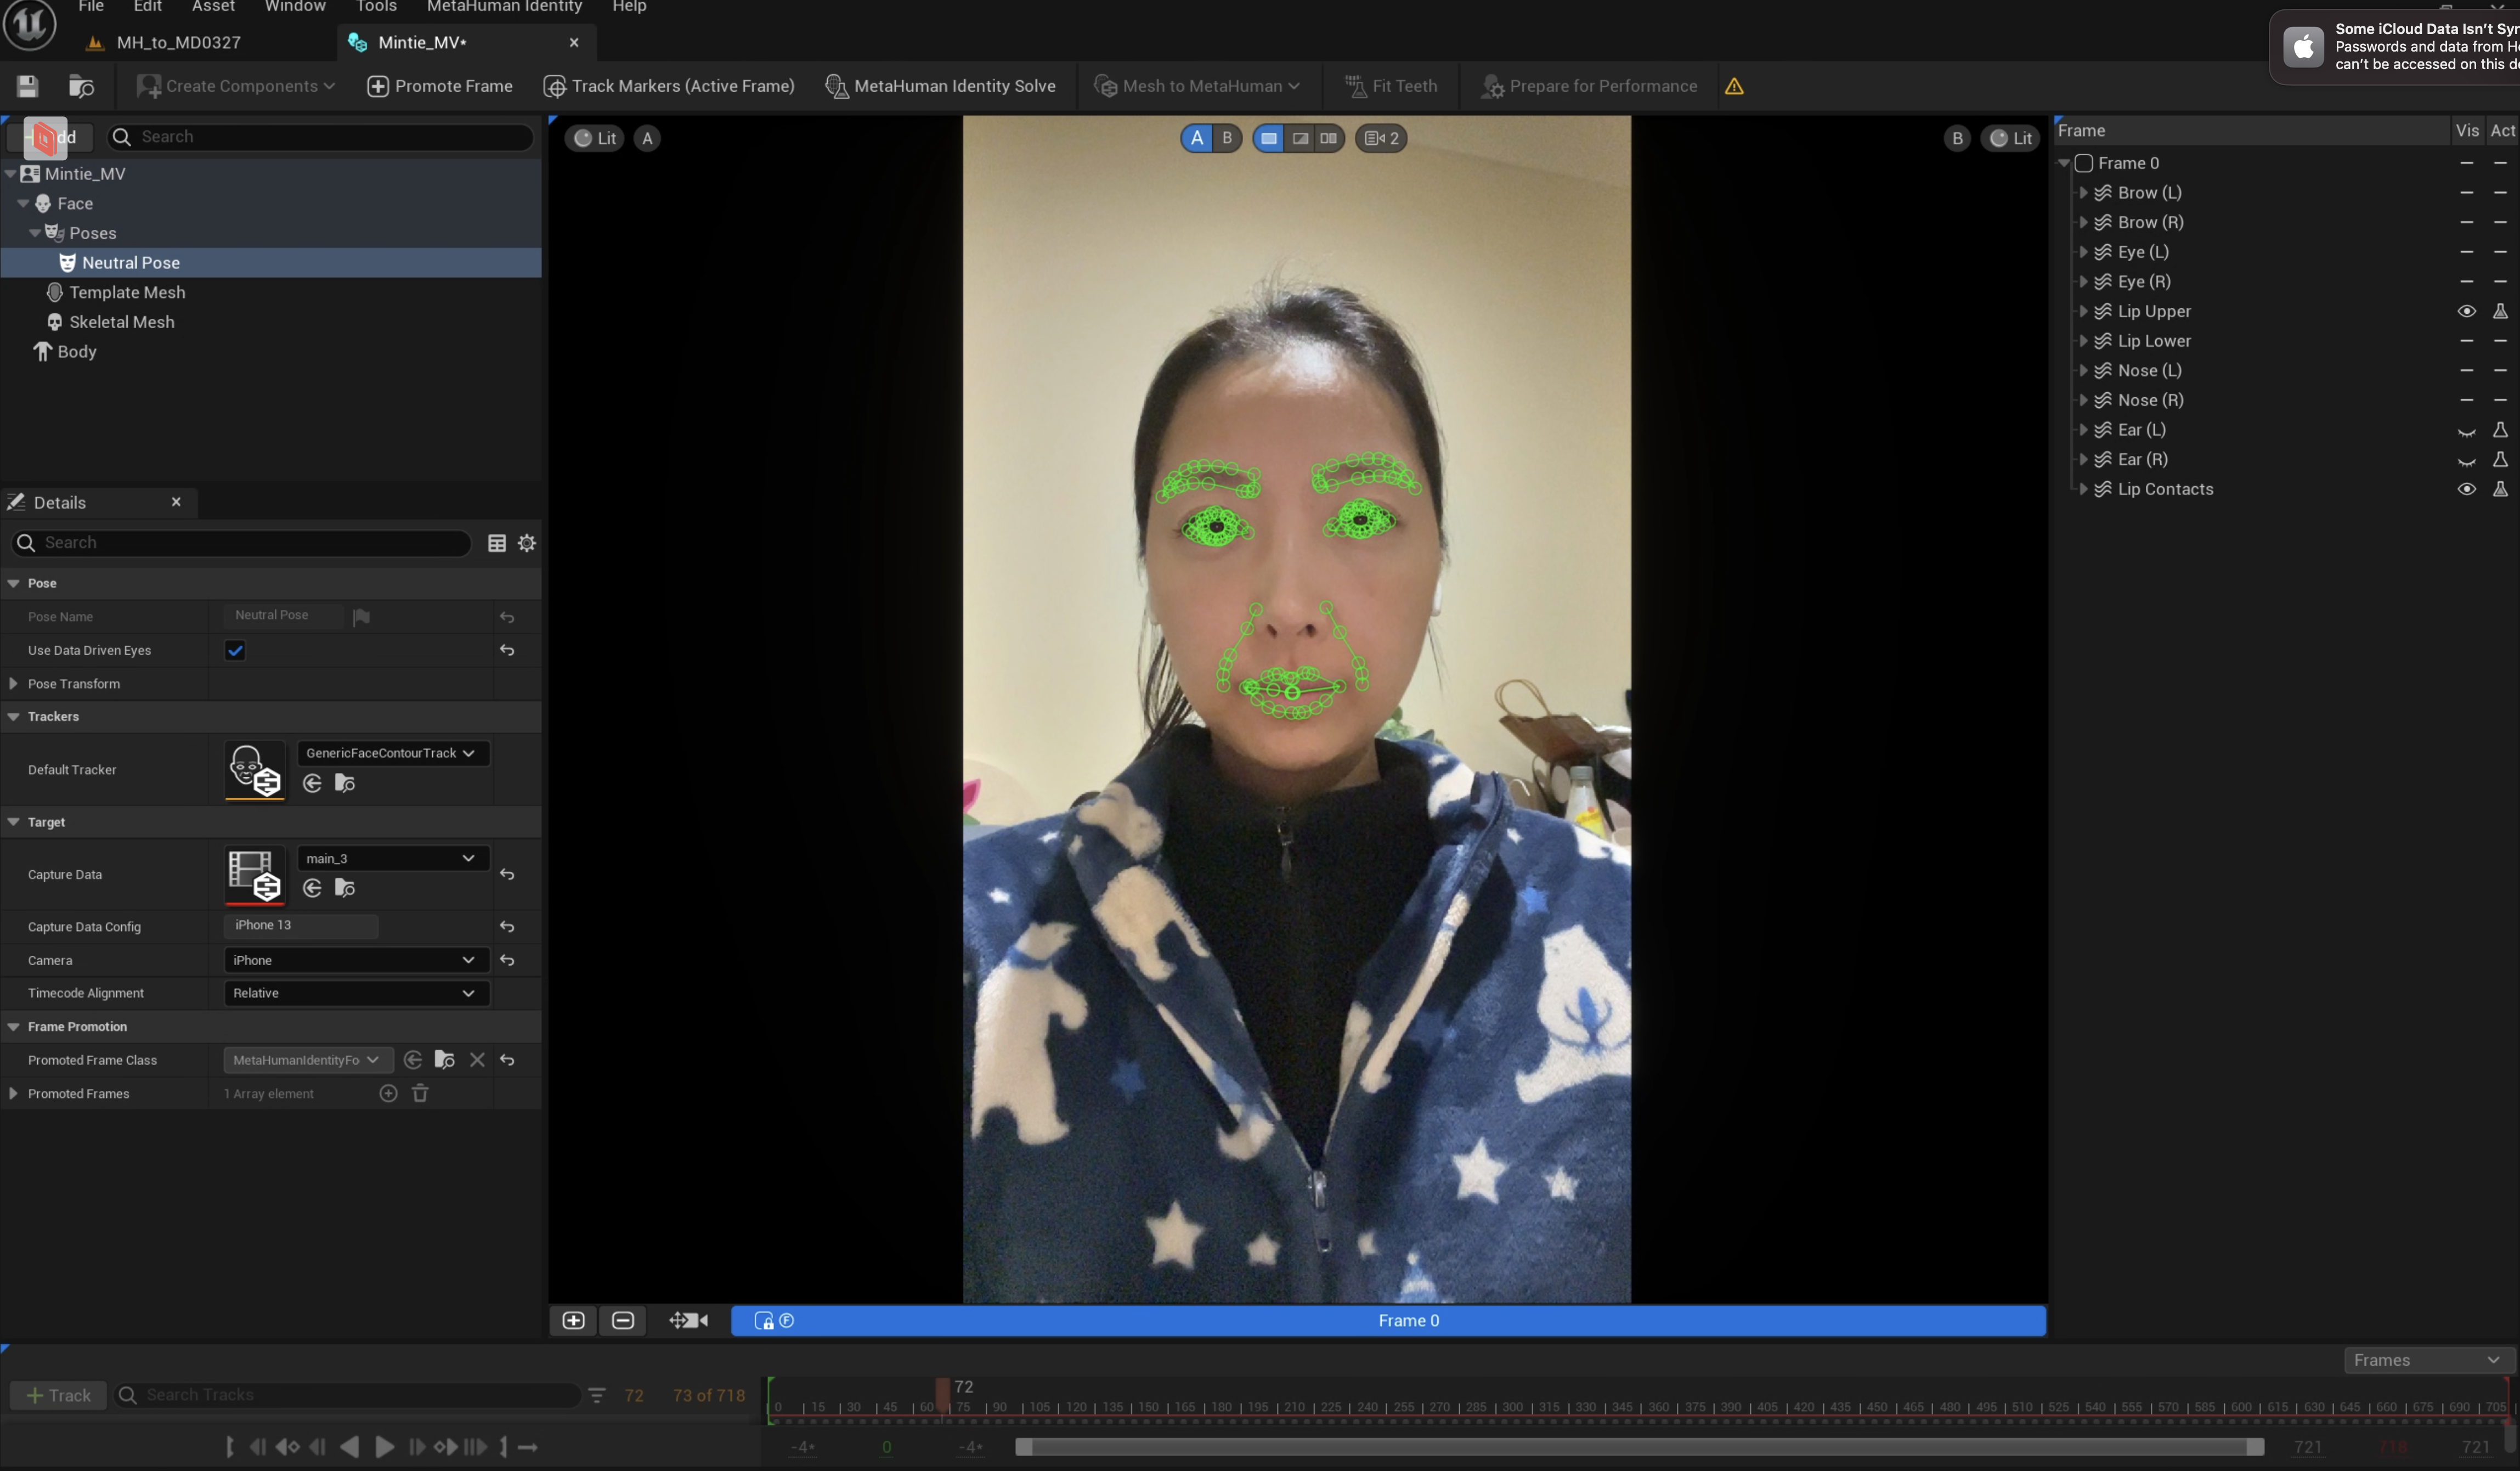Toggle Lip Contacts visibility eye
Screen dimensions: 2520x1471
pos(2466,489)
